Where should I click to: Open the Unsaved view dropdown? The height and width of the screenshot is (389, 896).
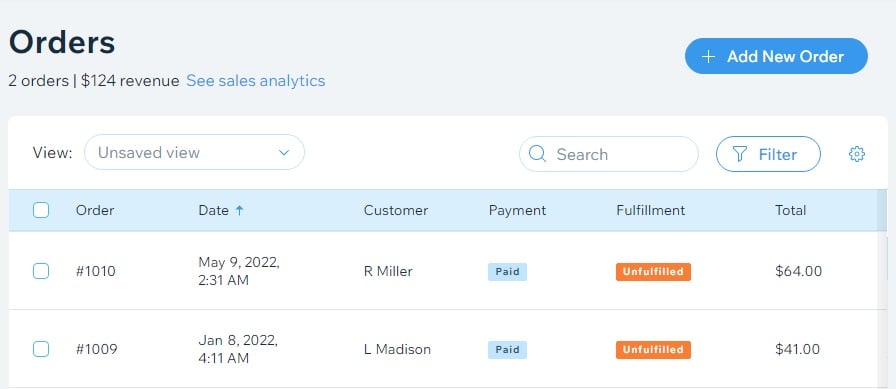click(194, 153)
